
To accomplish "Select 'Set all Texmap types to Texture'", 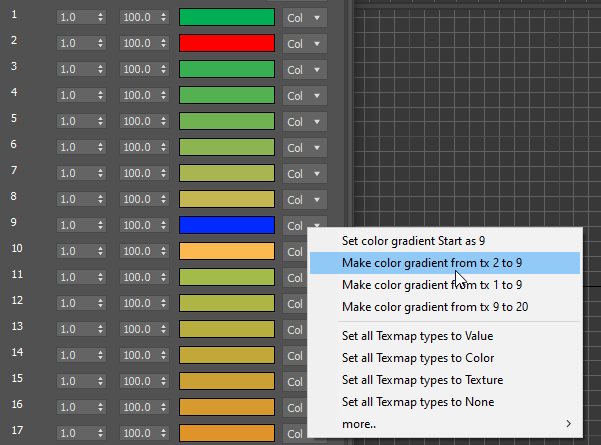I will coord(422,380).
